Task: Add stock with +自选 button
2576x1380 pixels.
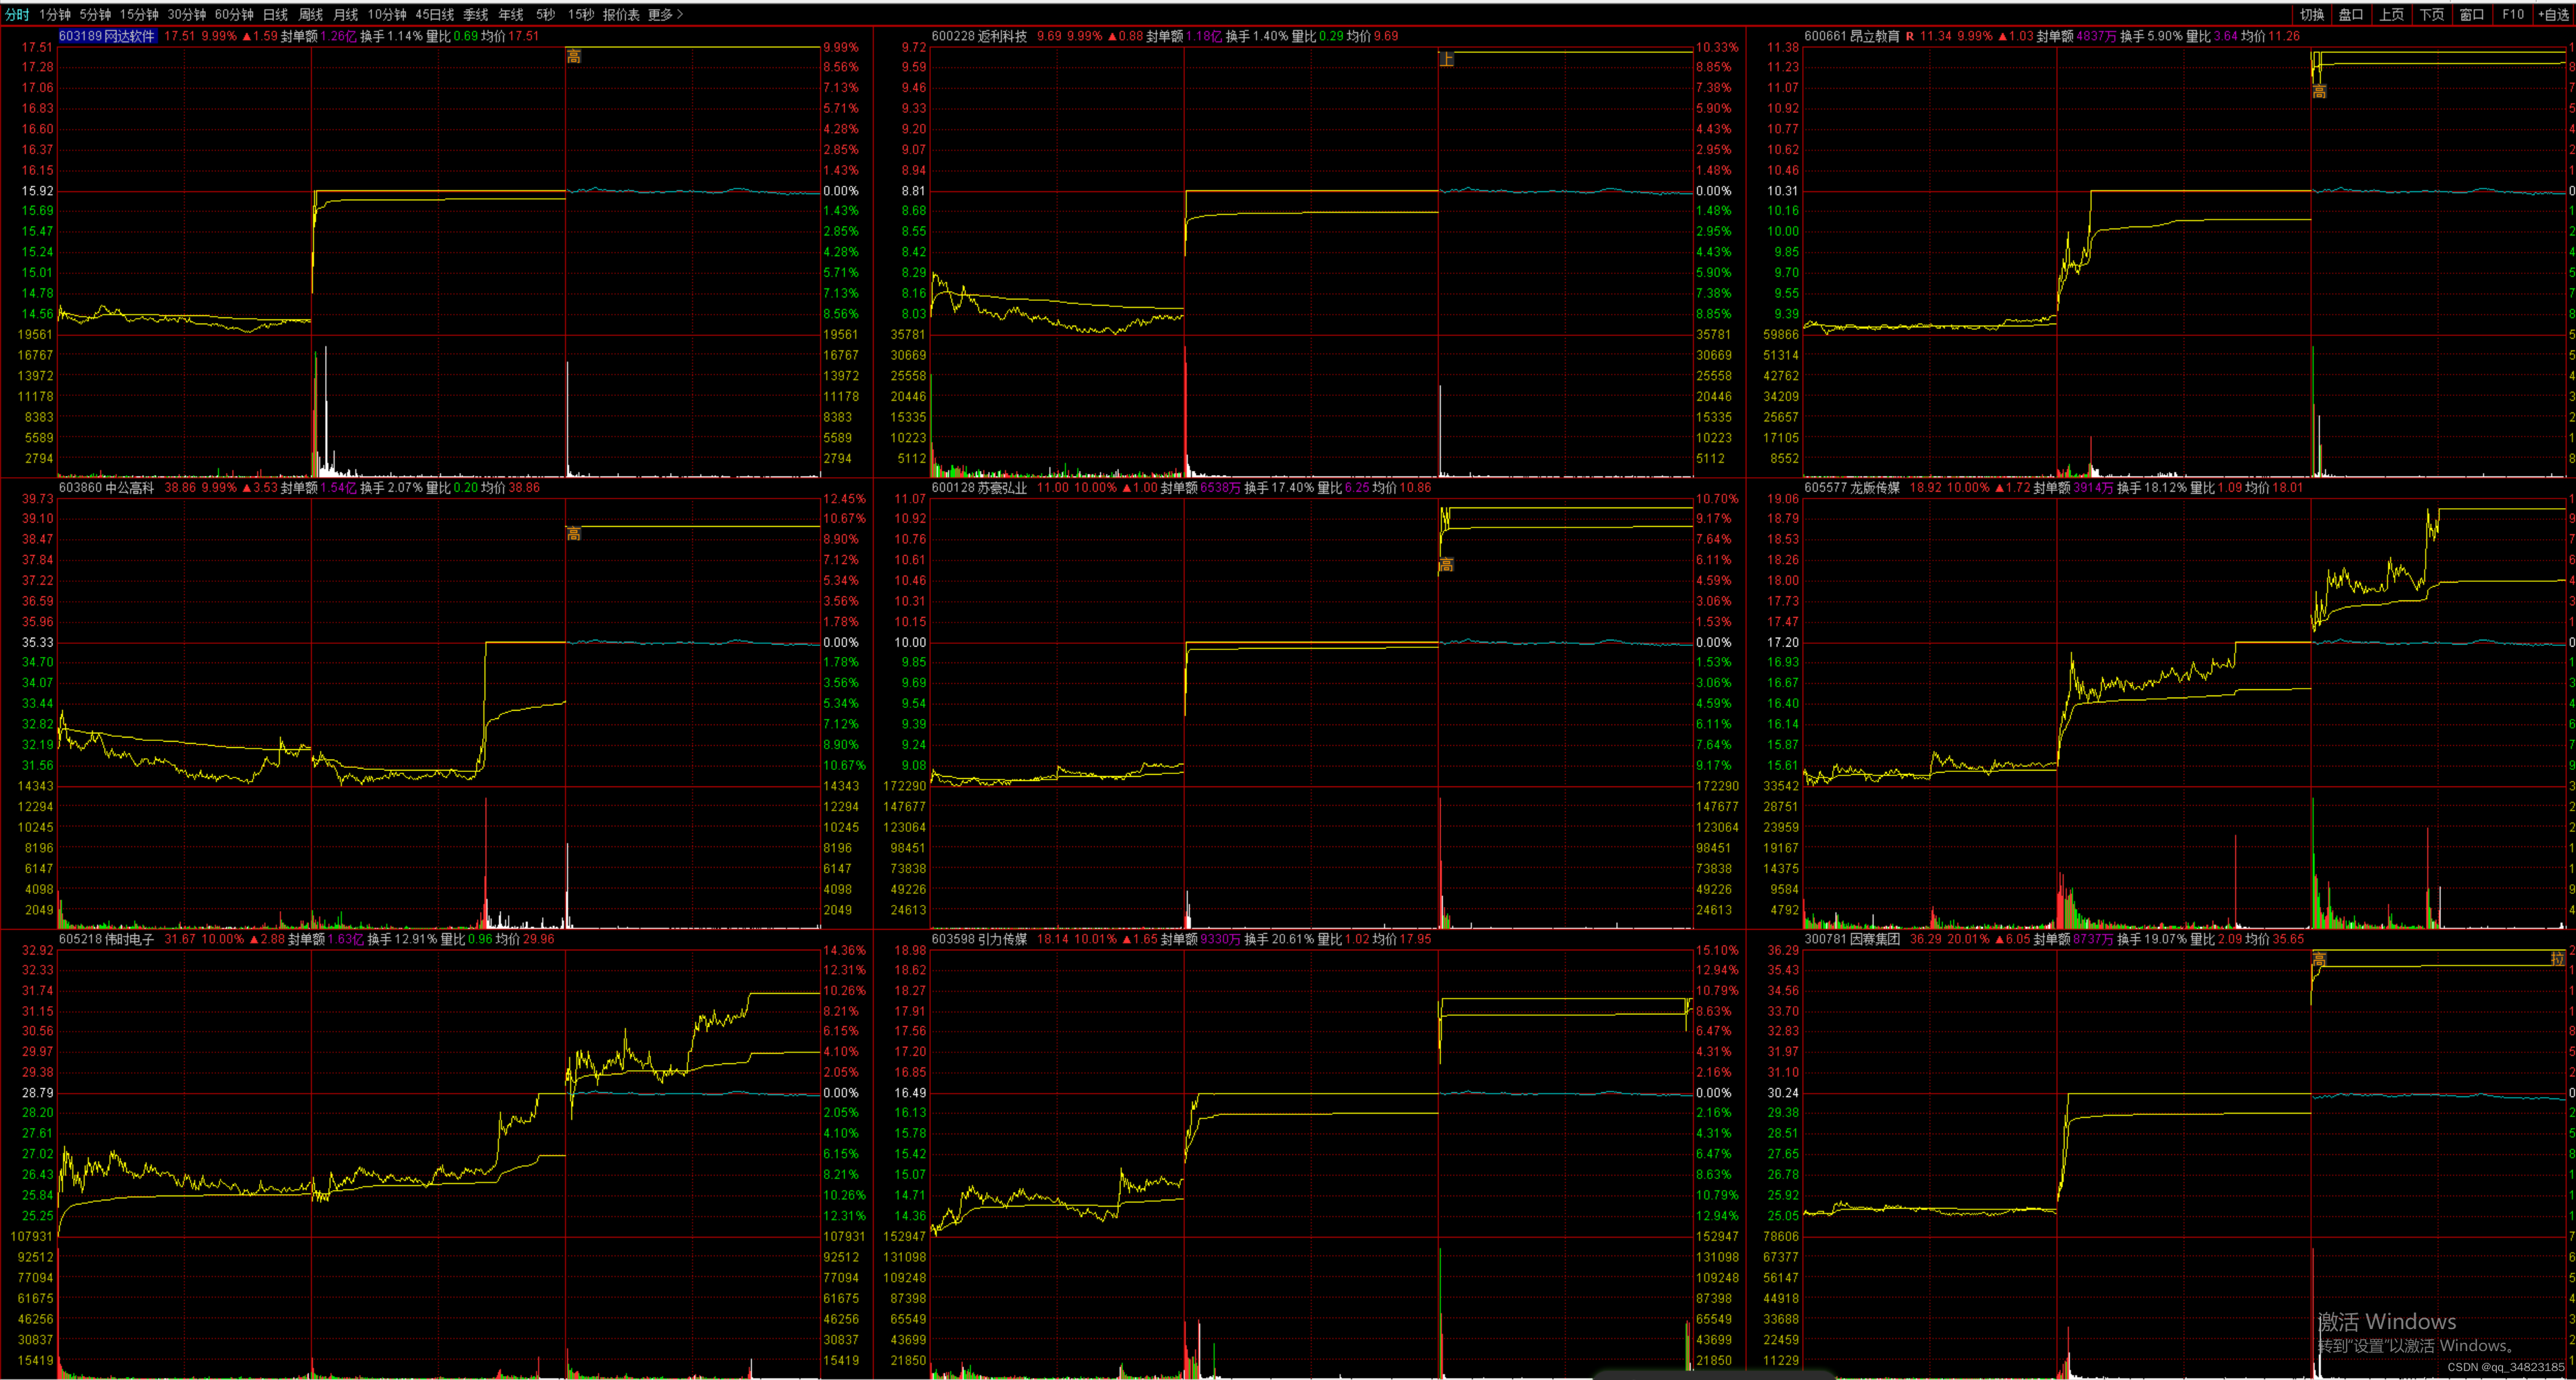Action: tap(2553, 14)
